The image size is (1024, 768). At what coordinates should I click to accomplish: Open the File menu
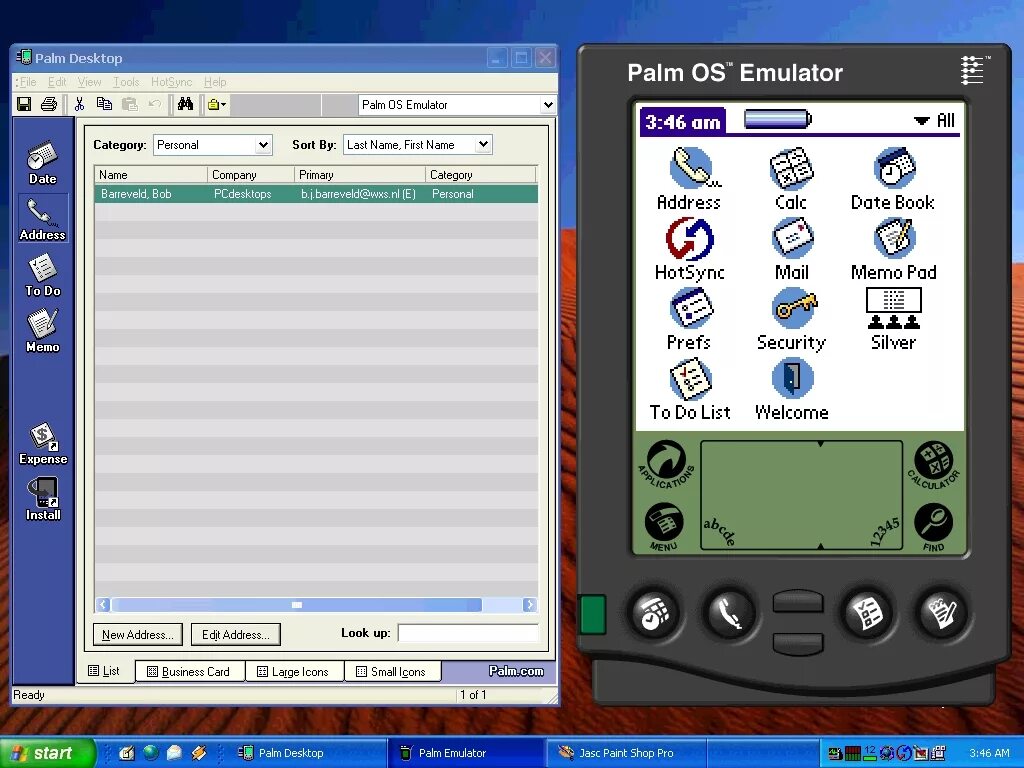pyautogui.click(x=27, y=82)
